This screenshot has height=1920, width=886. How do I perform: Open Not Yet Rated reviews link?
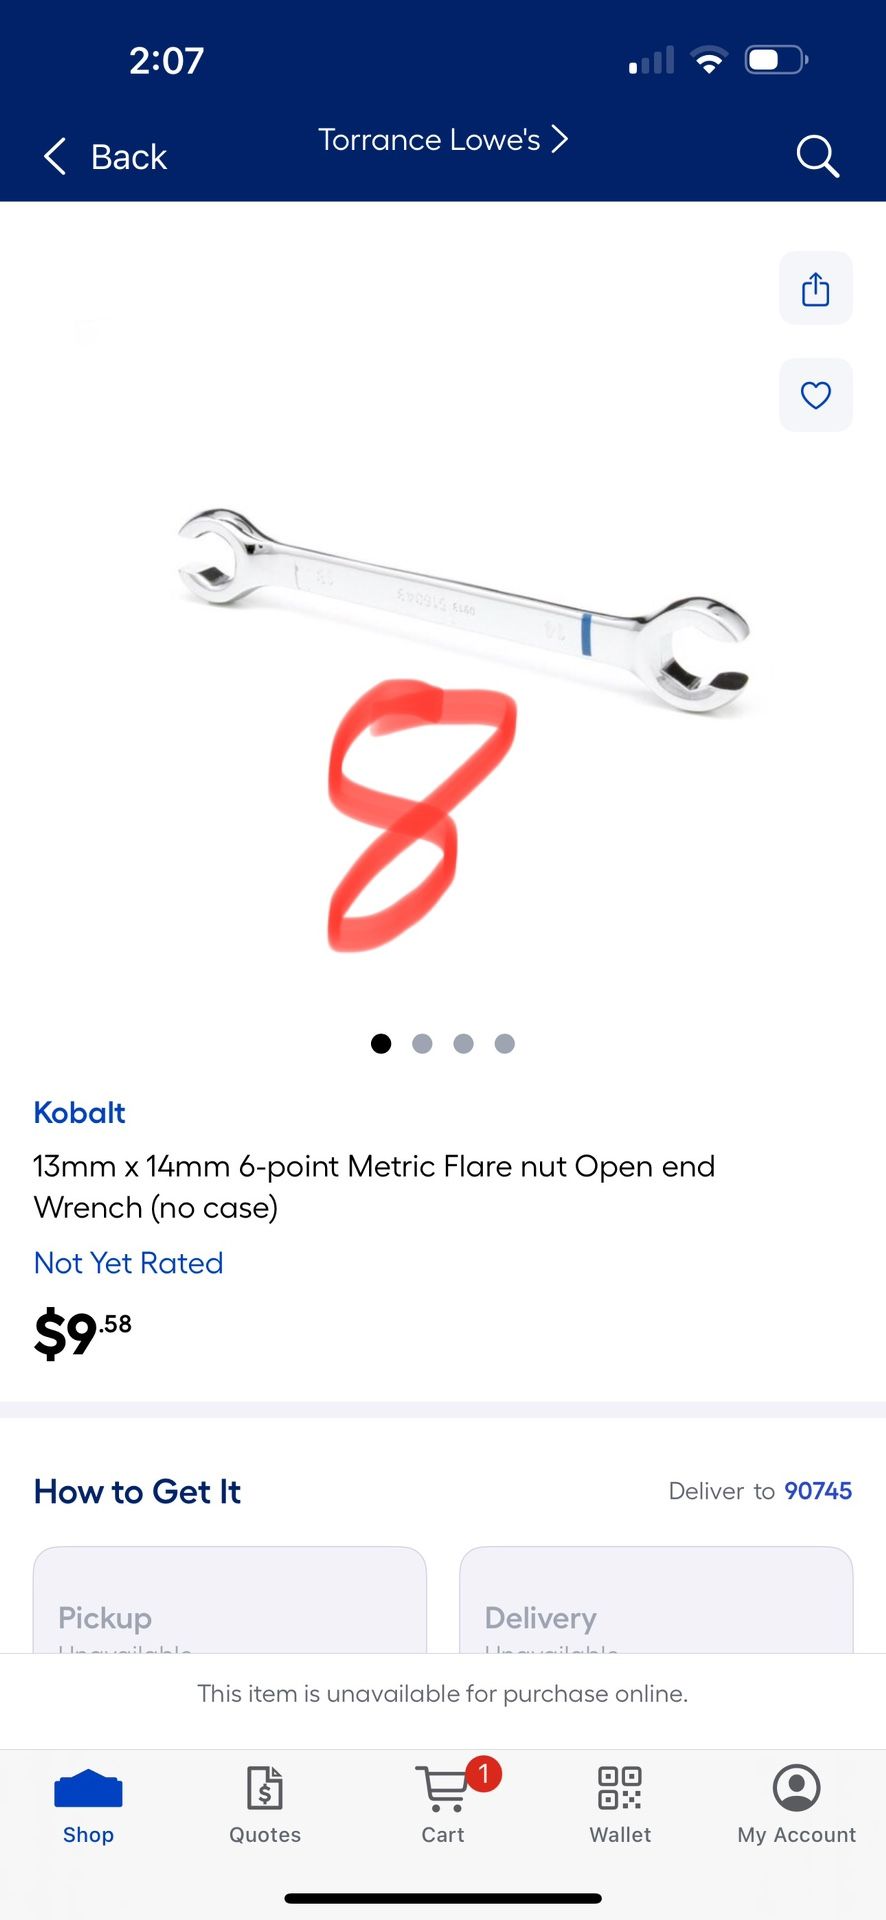click(x=128, y=1263)
